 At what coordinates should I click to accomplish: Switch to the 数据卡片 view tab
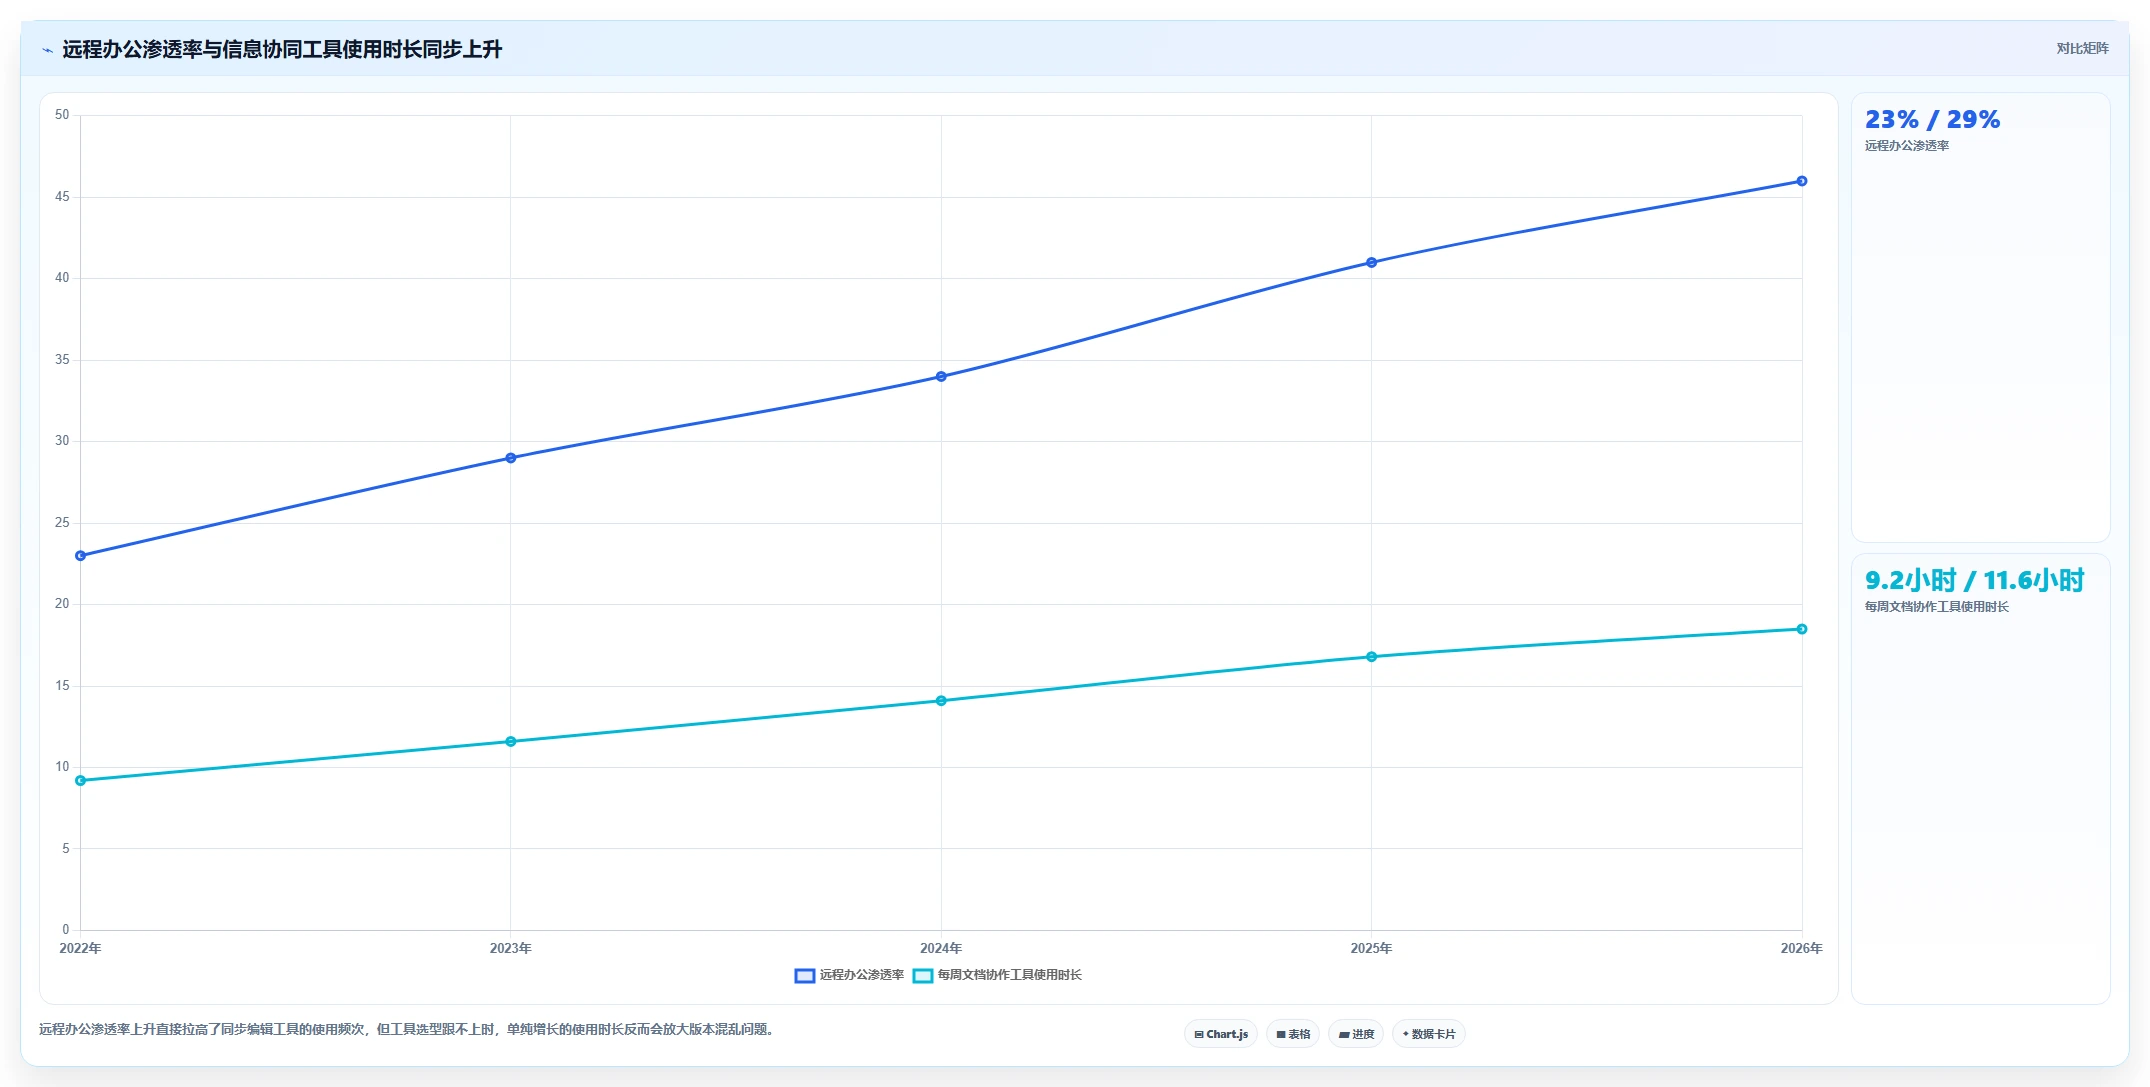point(1429,1034)
